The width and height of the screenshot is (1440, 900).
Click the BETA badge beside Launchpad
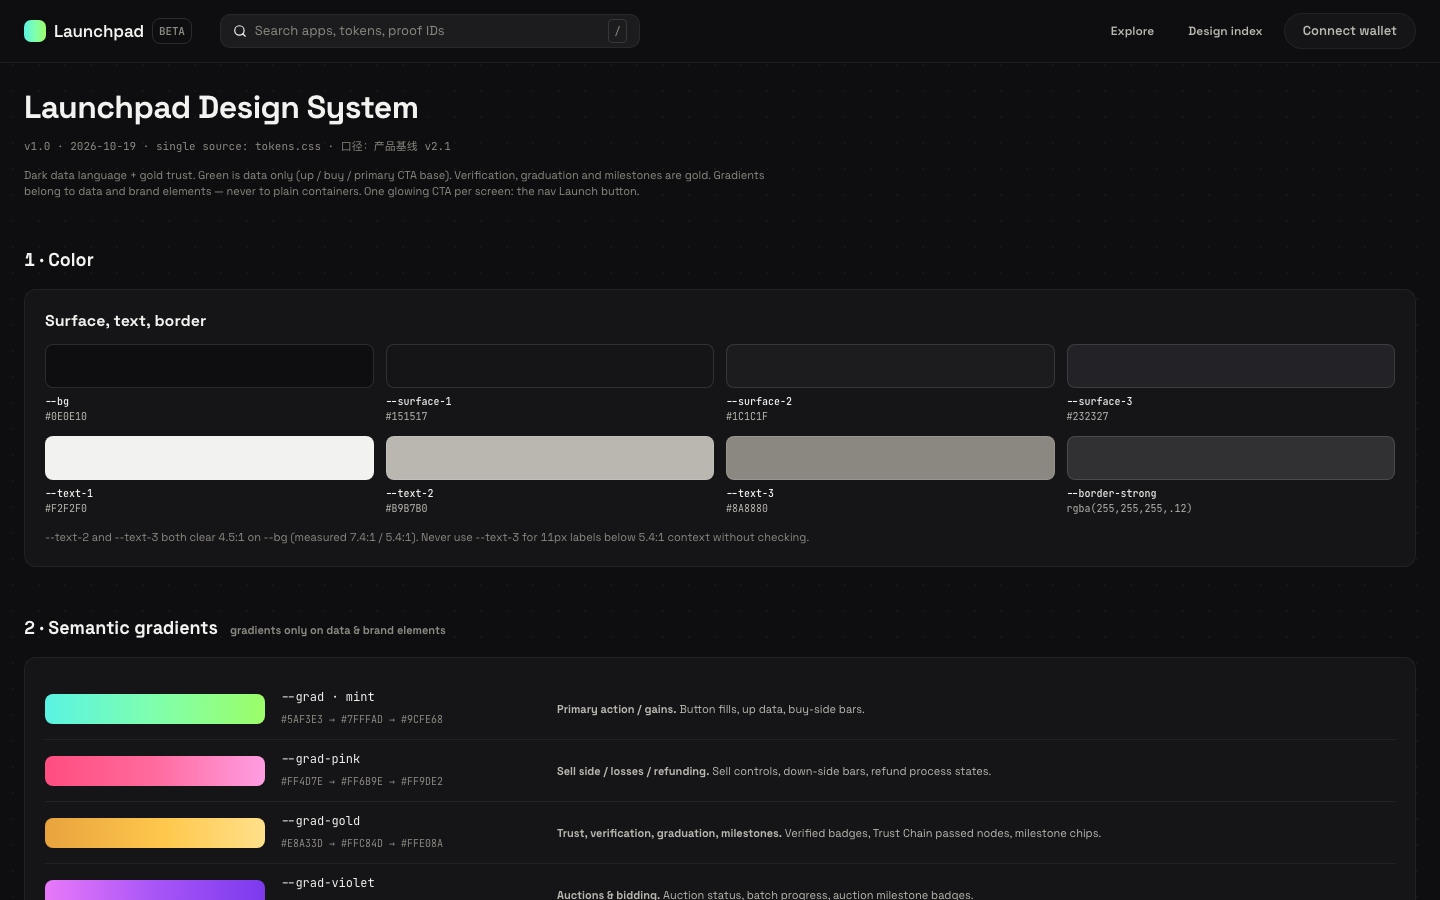[172, 31]
